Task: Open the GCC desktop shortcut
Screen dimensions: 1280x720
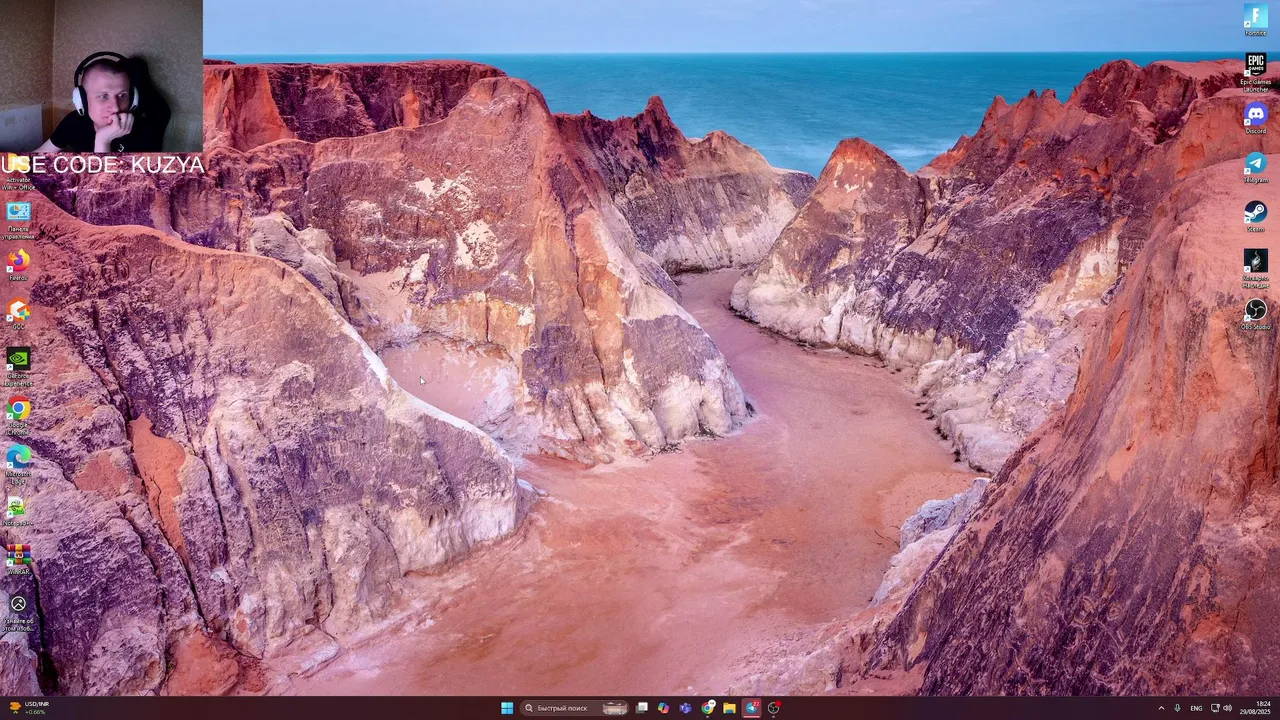Action: tap(18, 314)
